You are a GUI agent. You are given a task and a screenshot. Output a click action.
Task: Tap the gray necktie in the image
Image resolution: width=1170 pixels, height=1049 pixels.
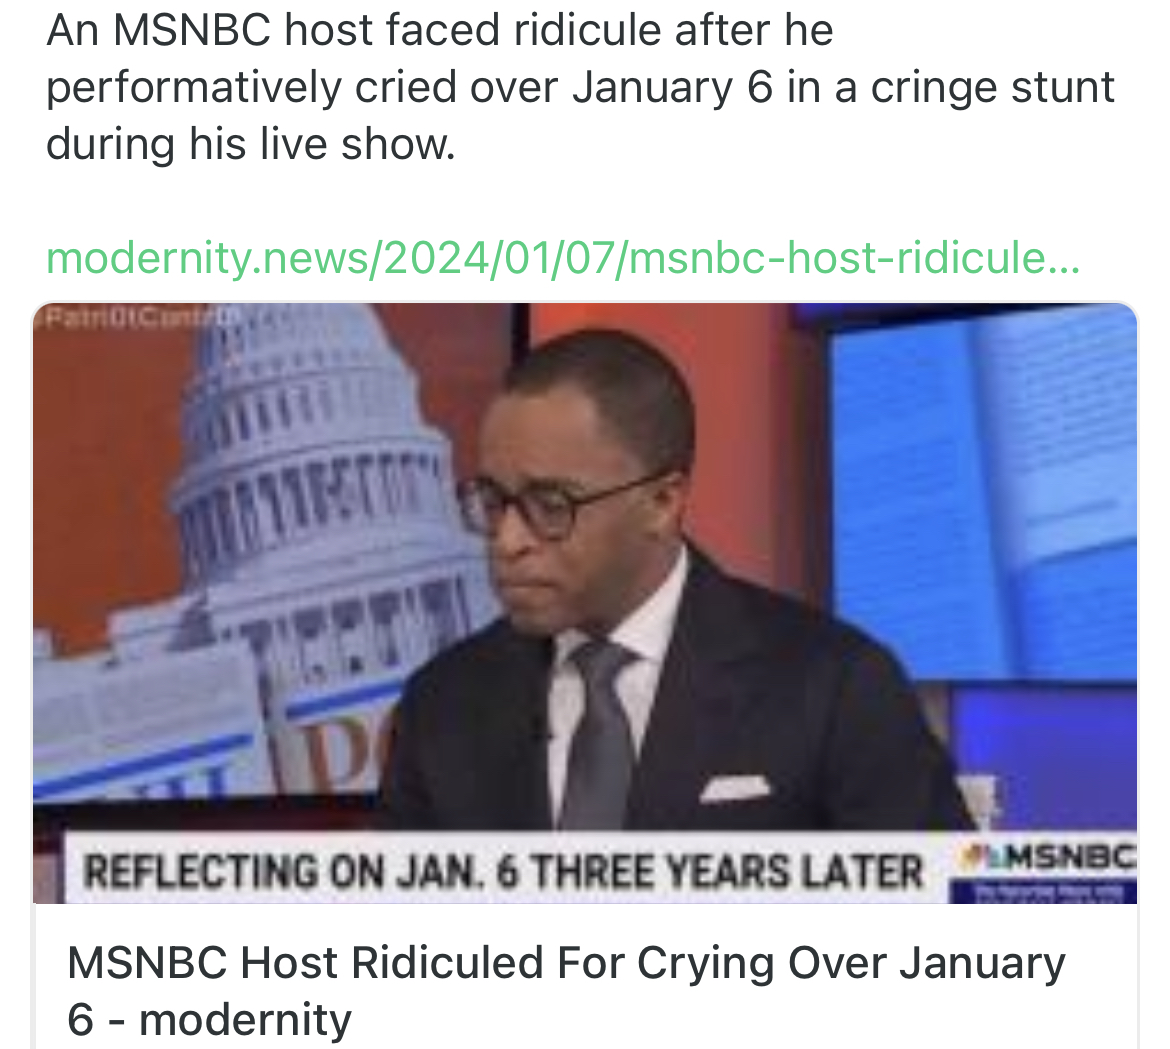pyautogui.click(x=599, y=731)
